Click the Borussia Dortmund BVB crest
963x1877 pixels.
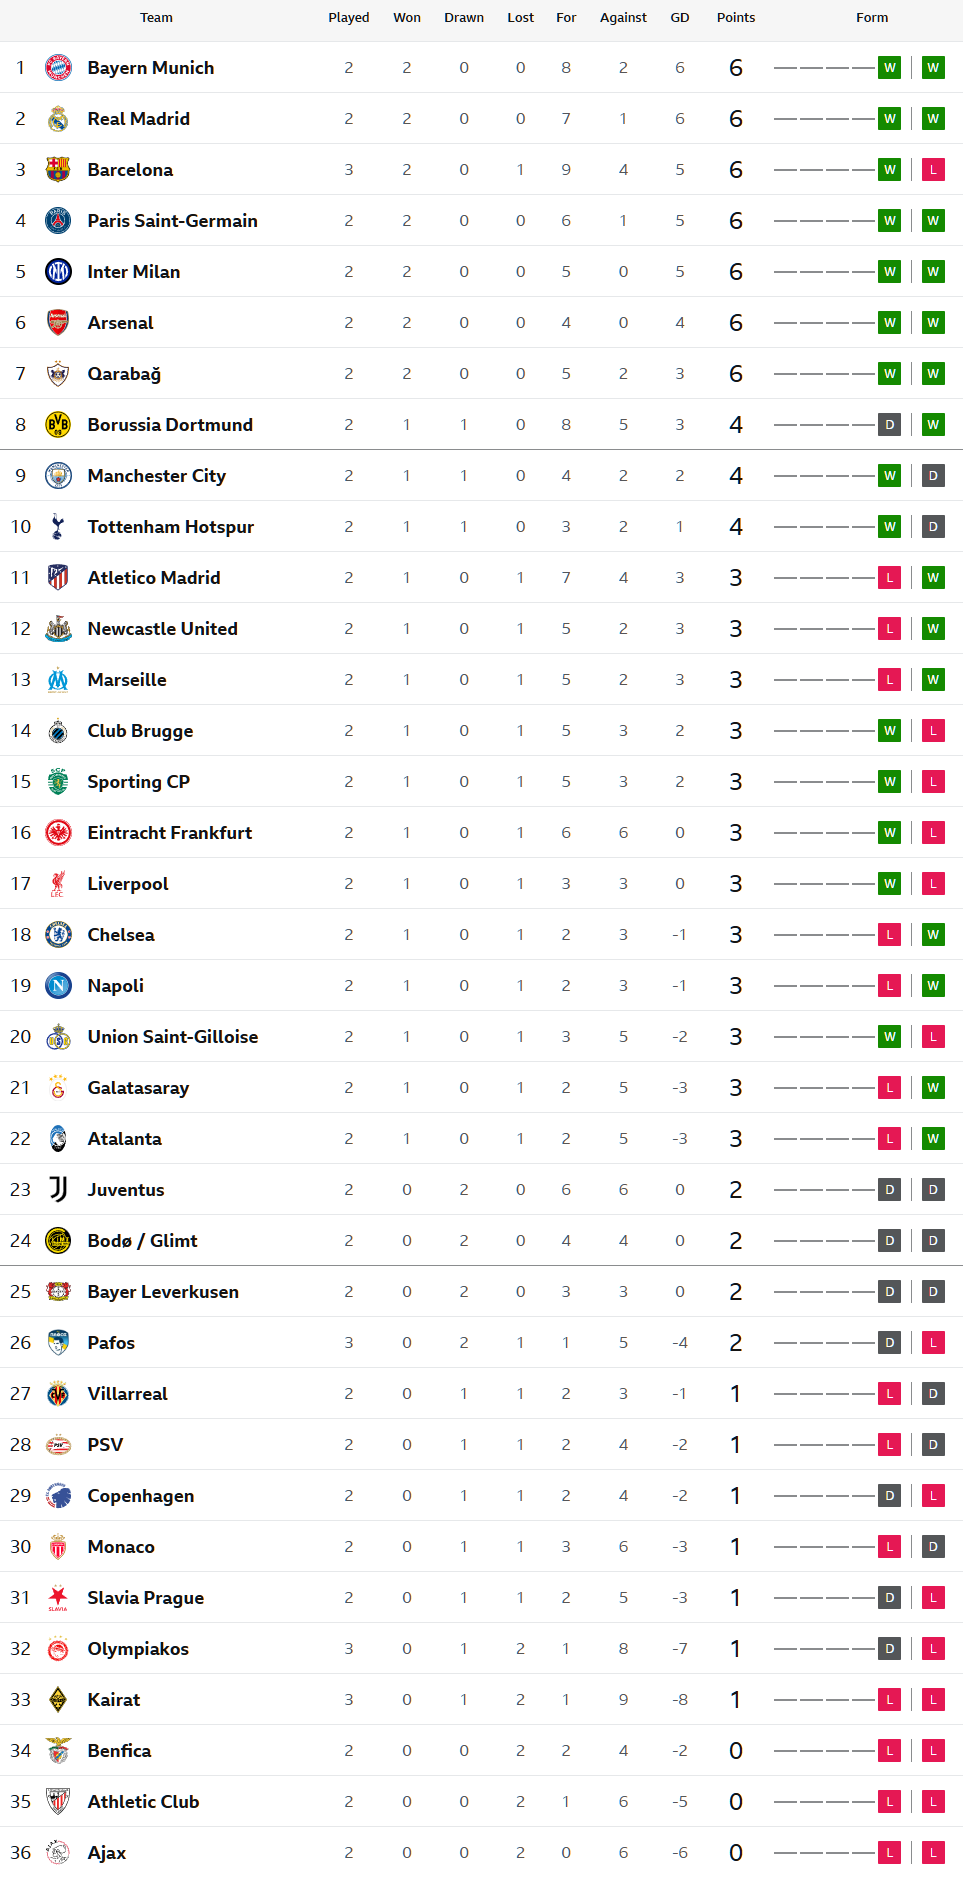(x=58, y=425)
